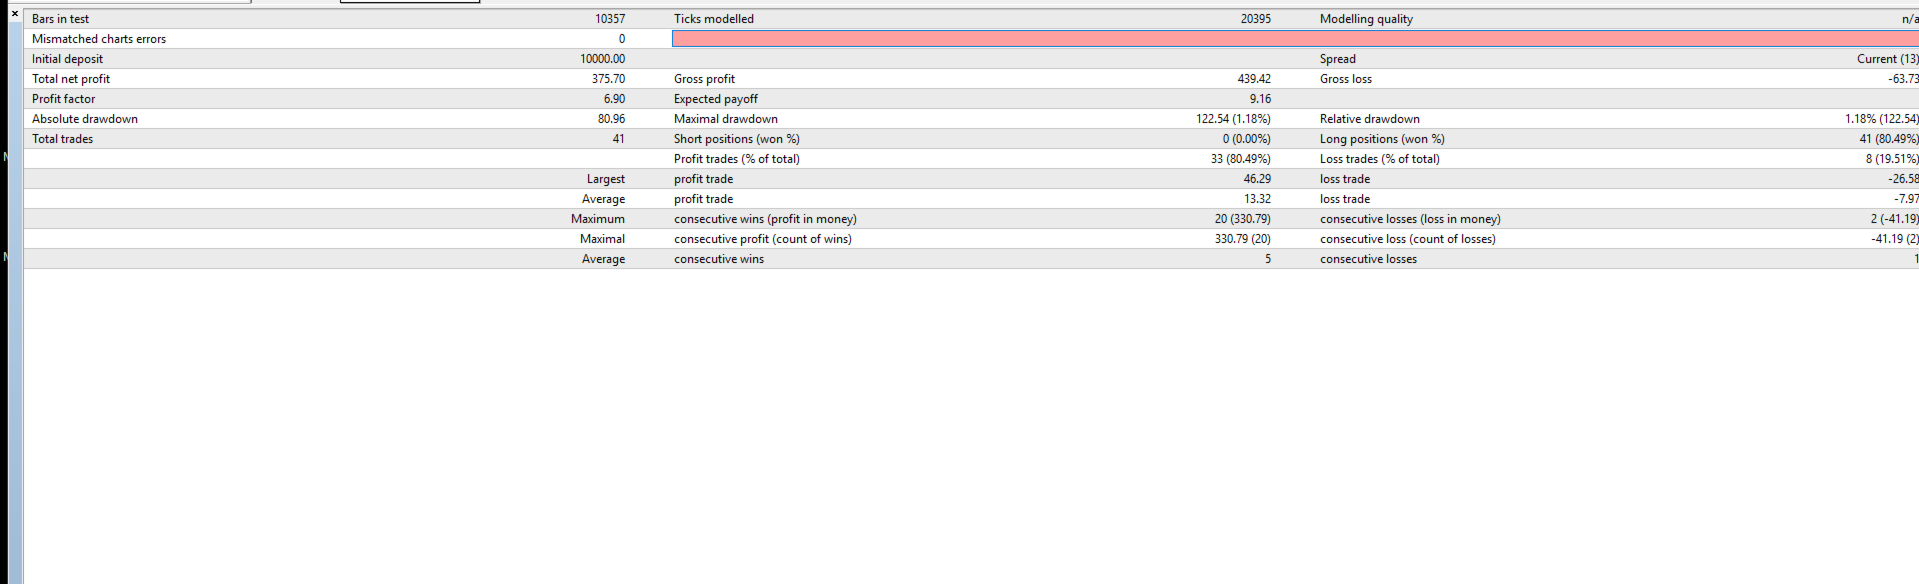This screenshot has width=1919, height=584.
Task: Select the 'Absolute drawdown' label
Action: [85, 119]
